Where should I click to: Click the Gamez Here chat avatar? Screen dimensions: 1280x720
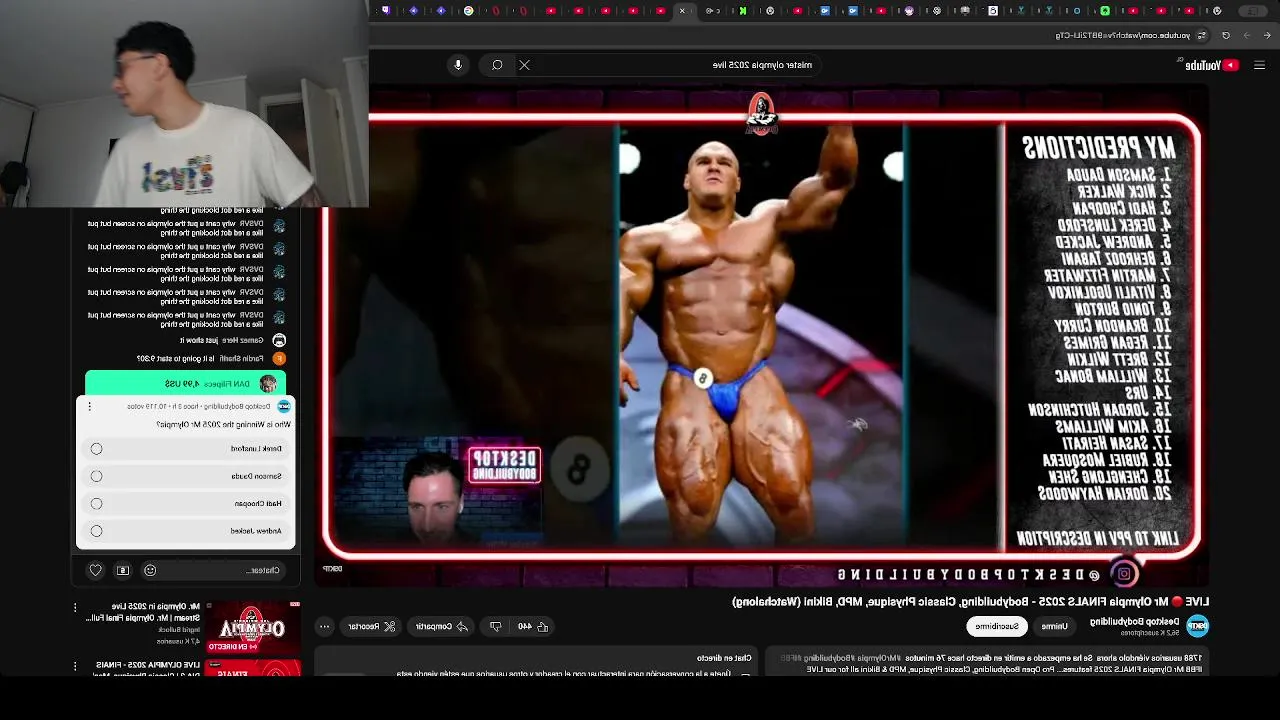pyautogui.click(x=279, y=340)
